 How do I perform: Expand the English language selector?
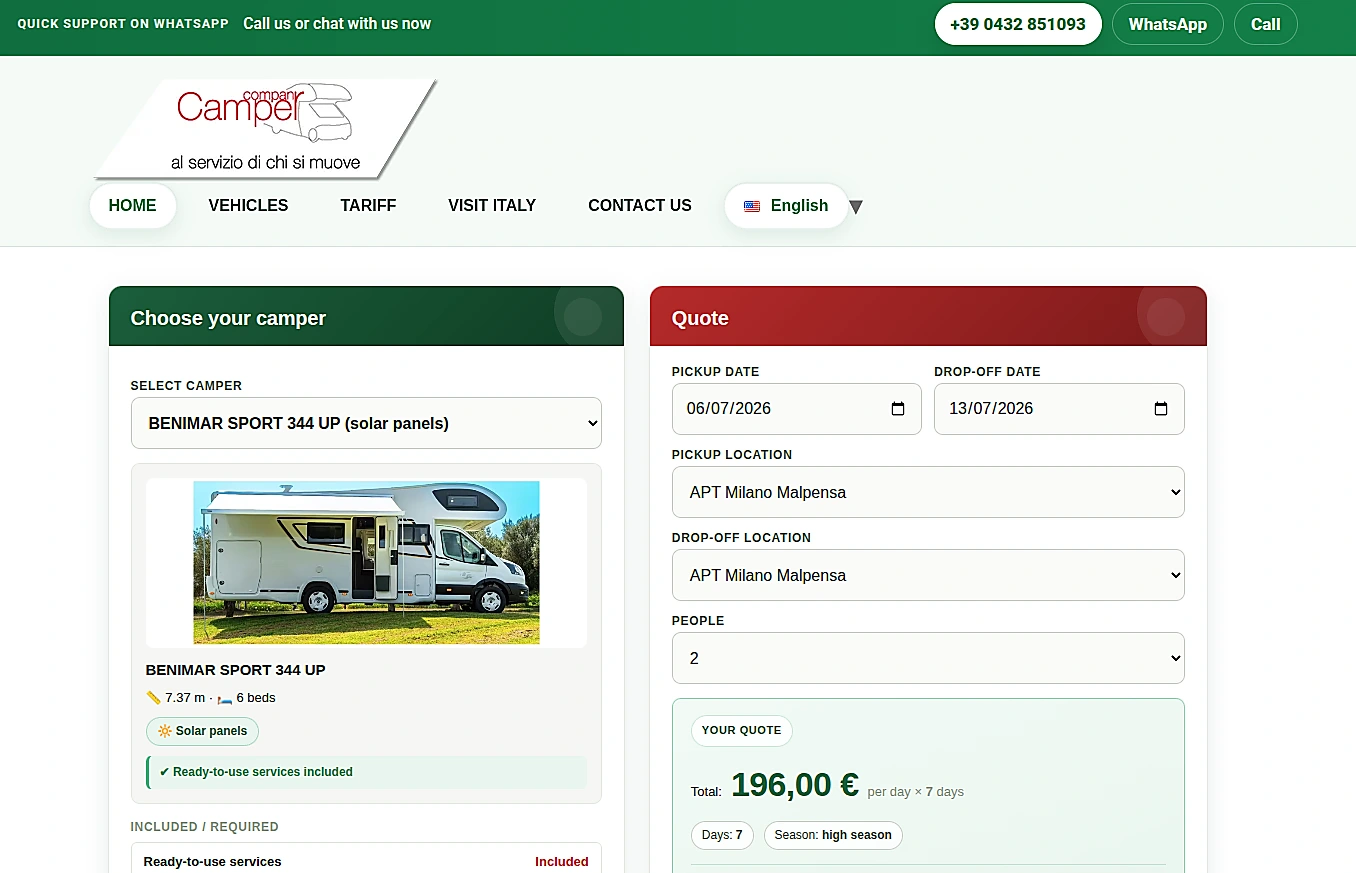click(786, 206)
